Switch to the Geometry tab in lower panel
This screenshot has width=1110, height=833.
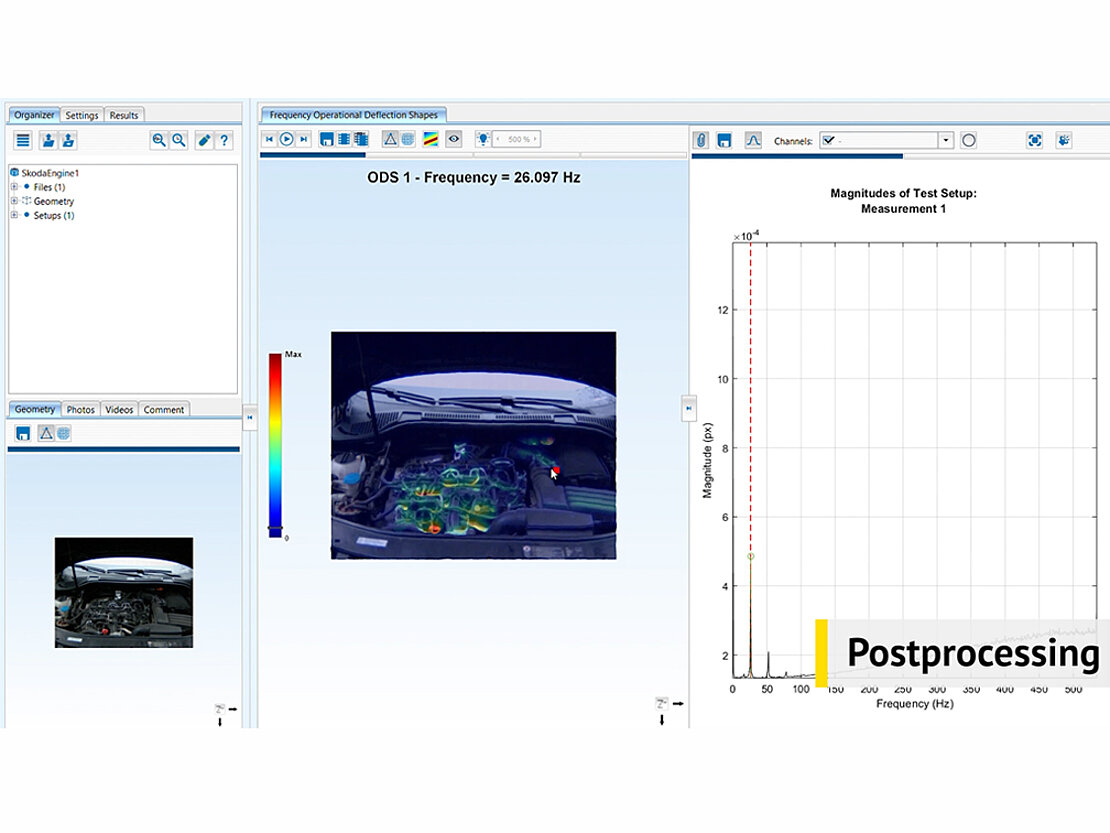pos(35,409)
